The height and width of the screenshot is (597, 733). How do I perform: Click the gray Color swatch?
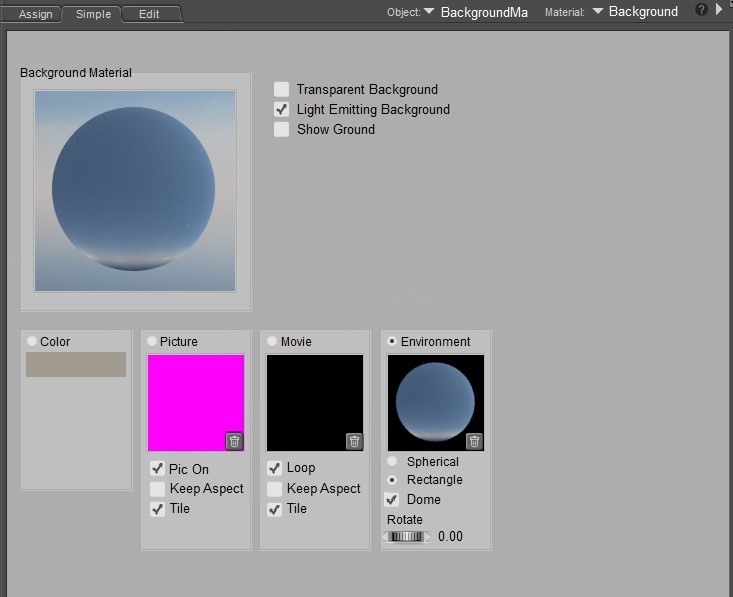pyautogui.click(x=76, y=364)
